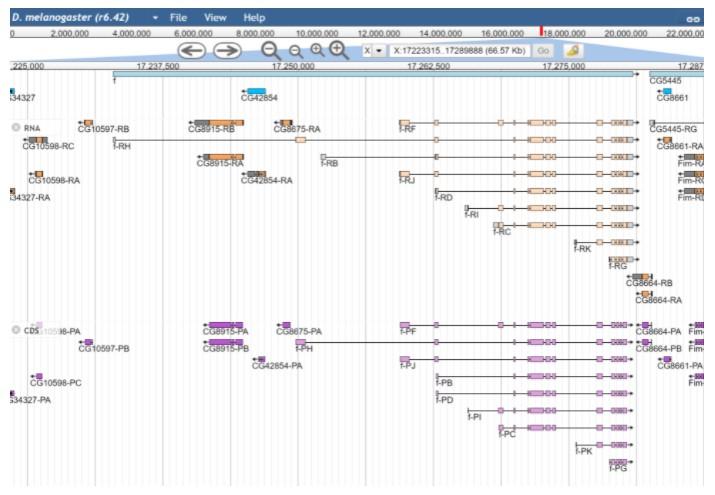The image size is (715, 495).
Task: Select protein f-PB
Action: (532, 376)
